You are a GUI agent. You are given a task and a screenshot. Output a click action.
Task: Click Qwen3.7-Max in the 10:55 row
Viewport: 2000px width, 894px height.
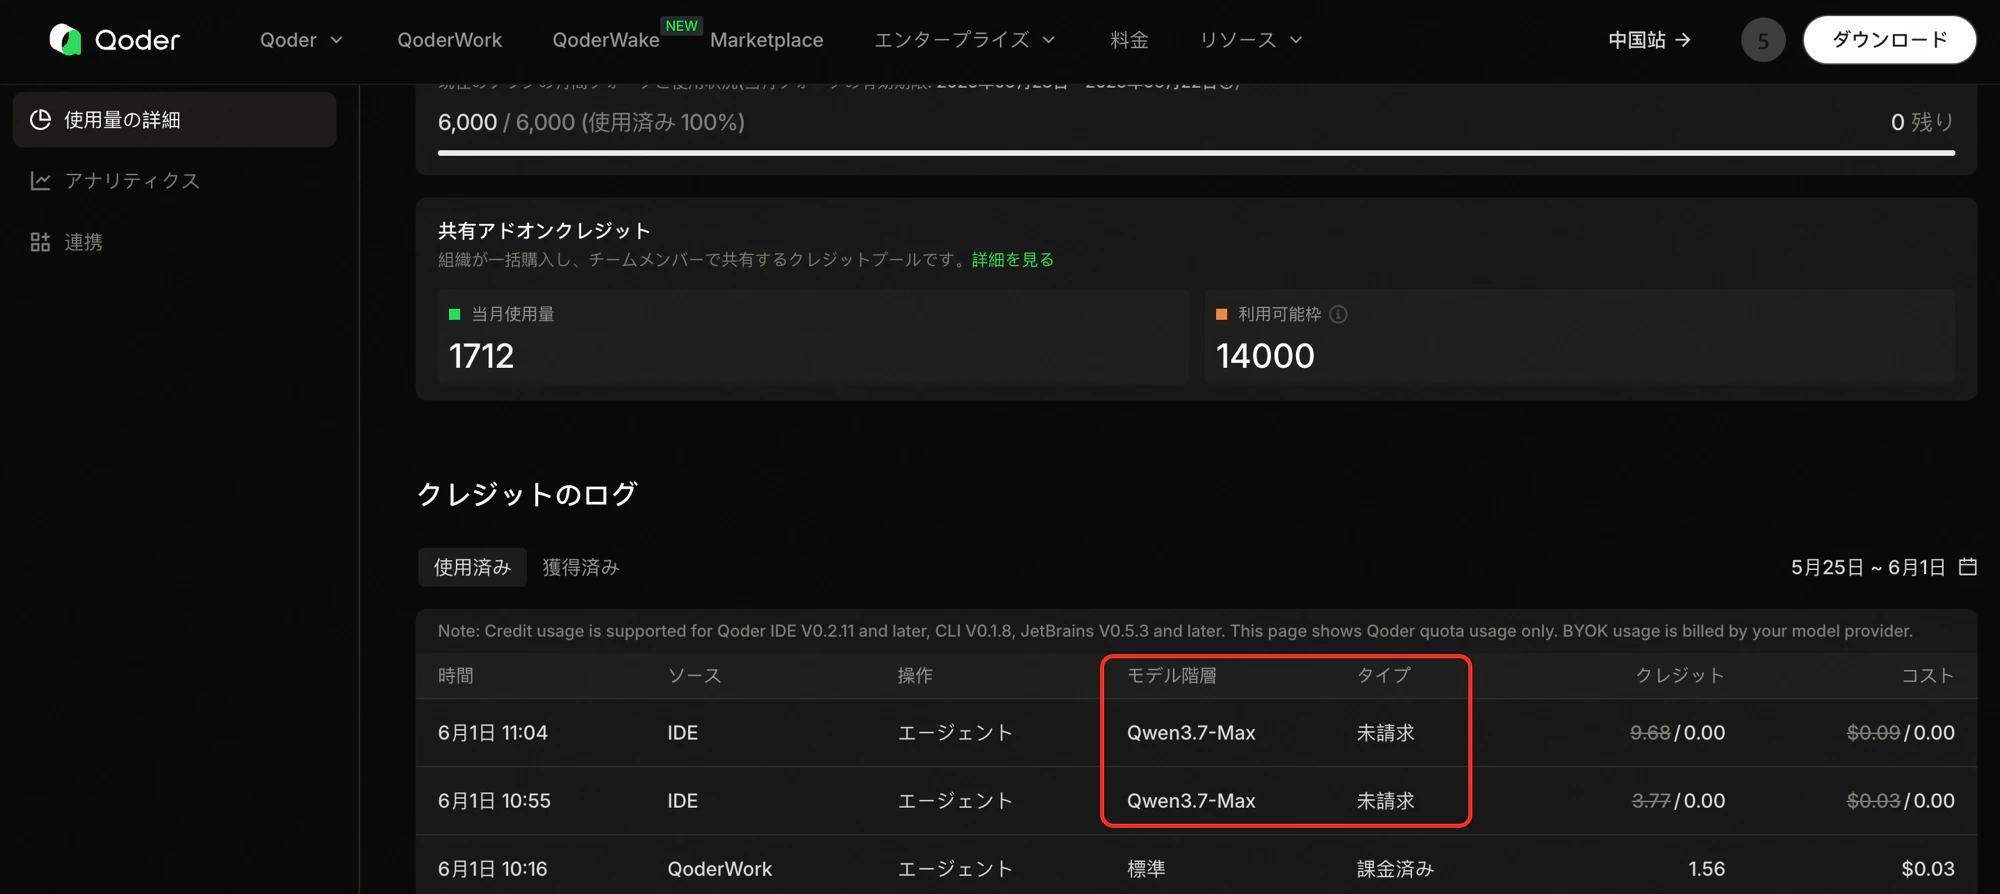click(x=1191, y=801)
